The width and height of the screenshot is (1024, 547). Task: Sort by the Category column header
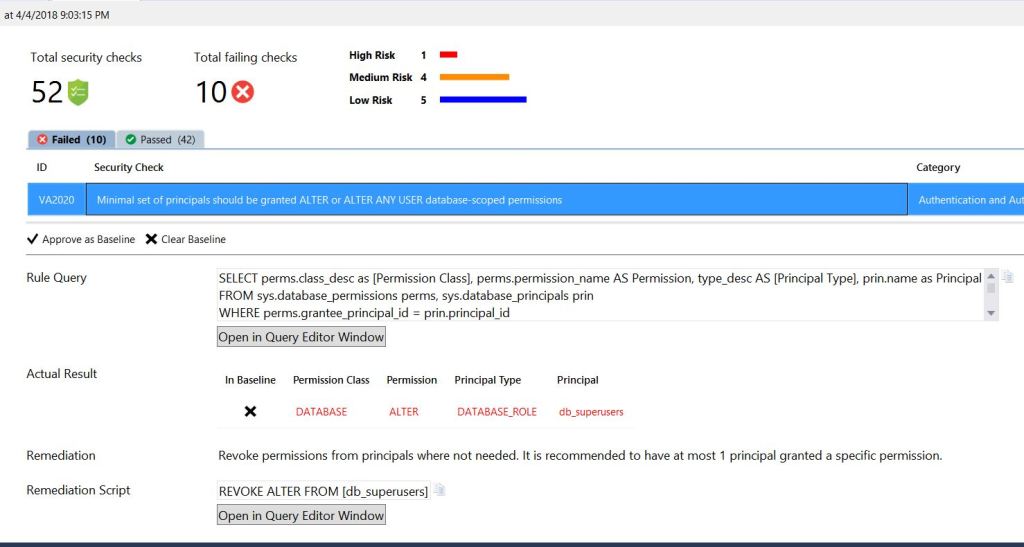937,167
